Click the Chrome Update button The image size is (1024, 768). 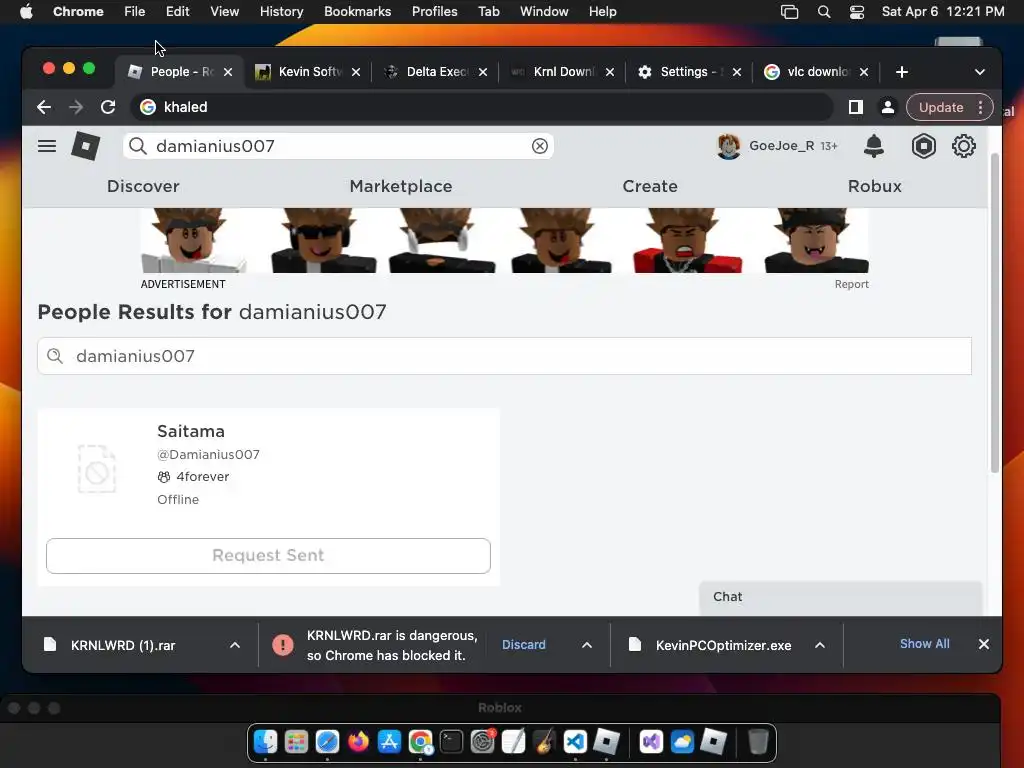click(941, 107)
